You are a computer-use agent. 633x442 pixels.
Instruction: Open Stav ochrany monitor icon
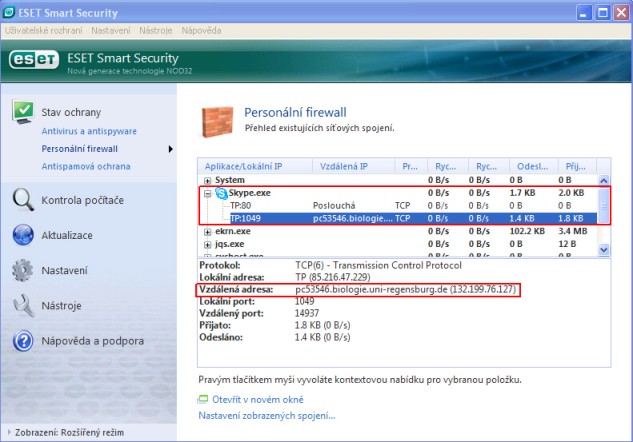[23, 112]
